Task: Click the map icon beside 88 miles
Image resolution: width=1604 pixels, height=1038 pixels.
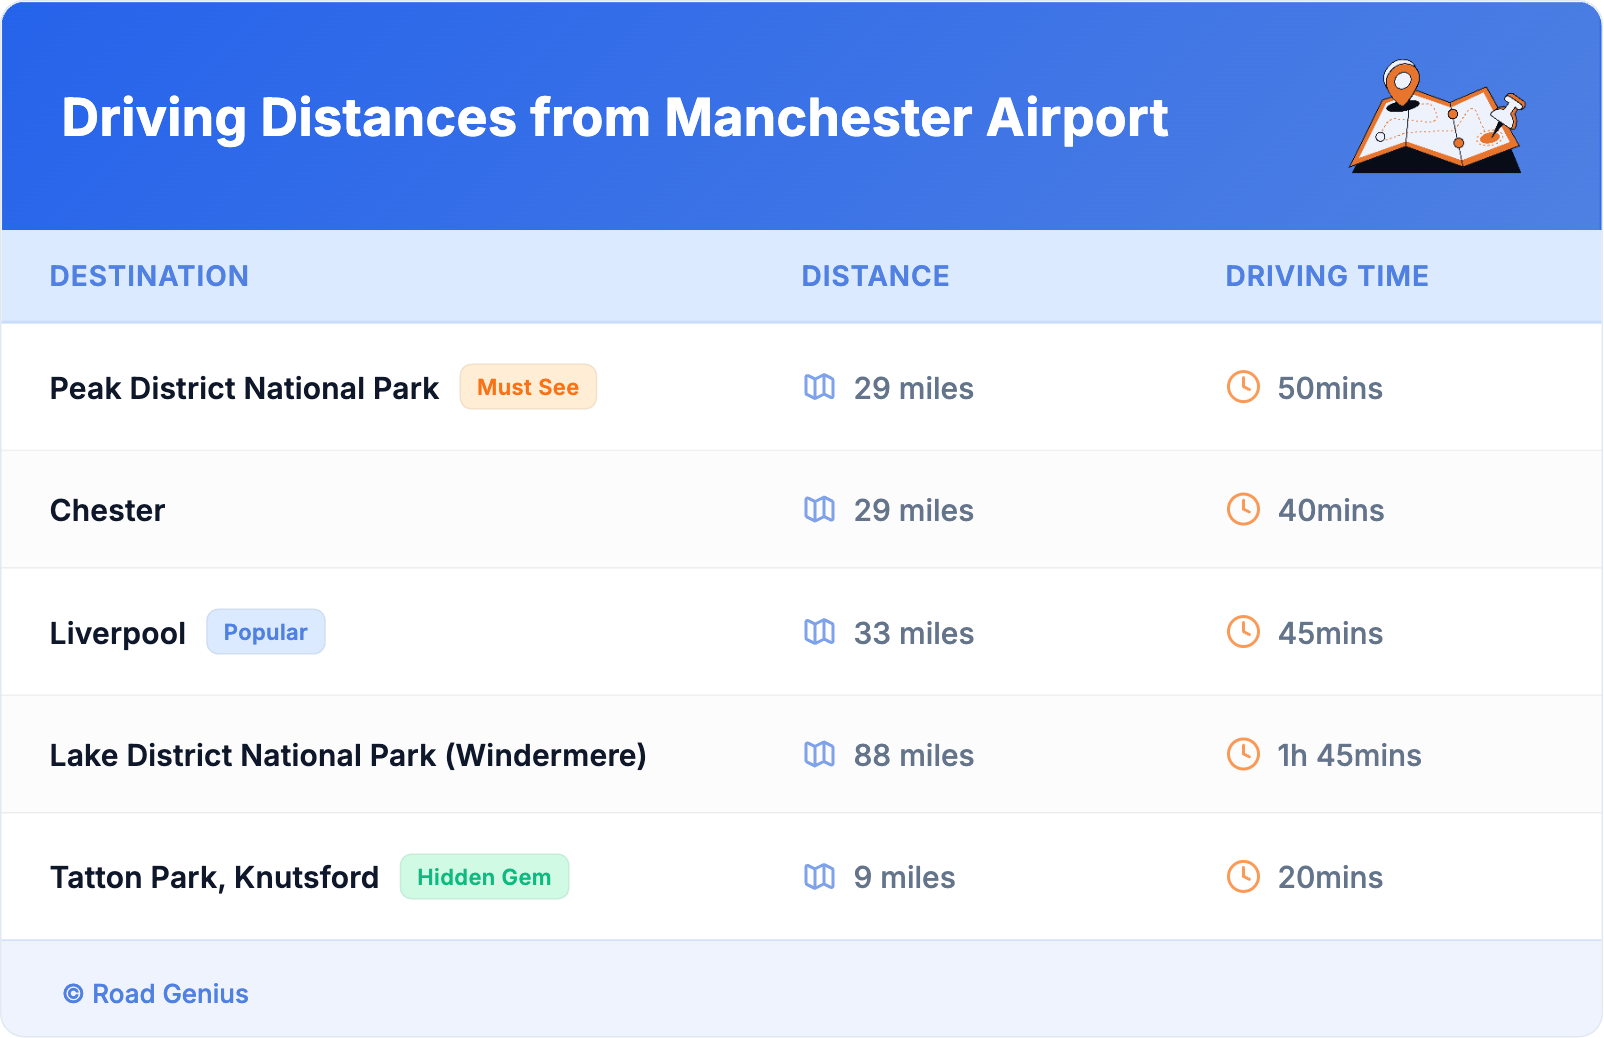Action: (819, 755)
